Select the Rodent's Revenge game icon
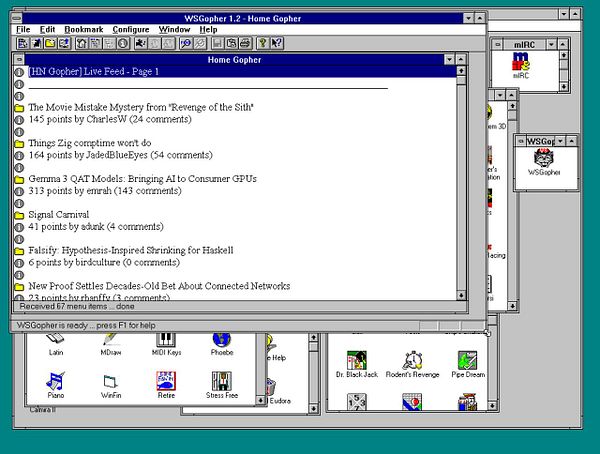600x454 pixels. (412, 364)
